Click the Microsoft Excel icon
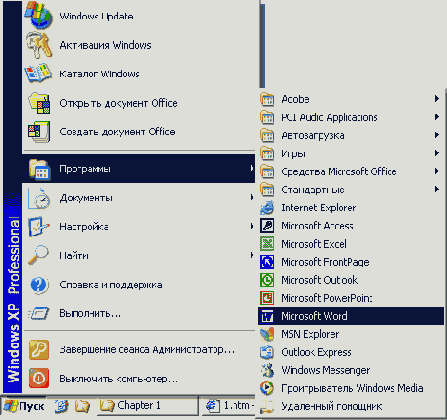 267,244
